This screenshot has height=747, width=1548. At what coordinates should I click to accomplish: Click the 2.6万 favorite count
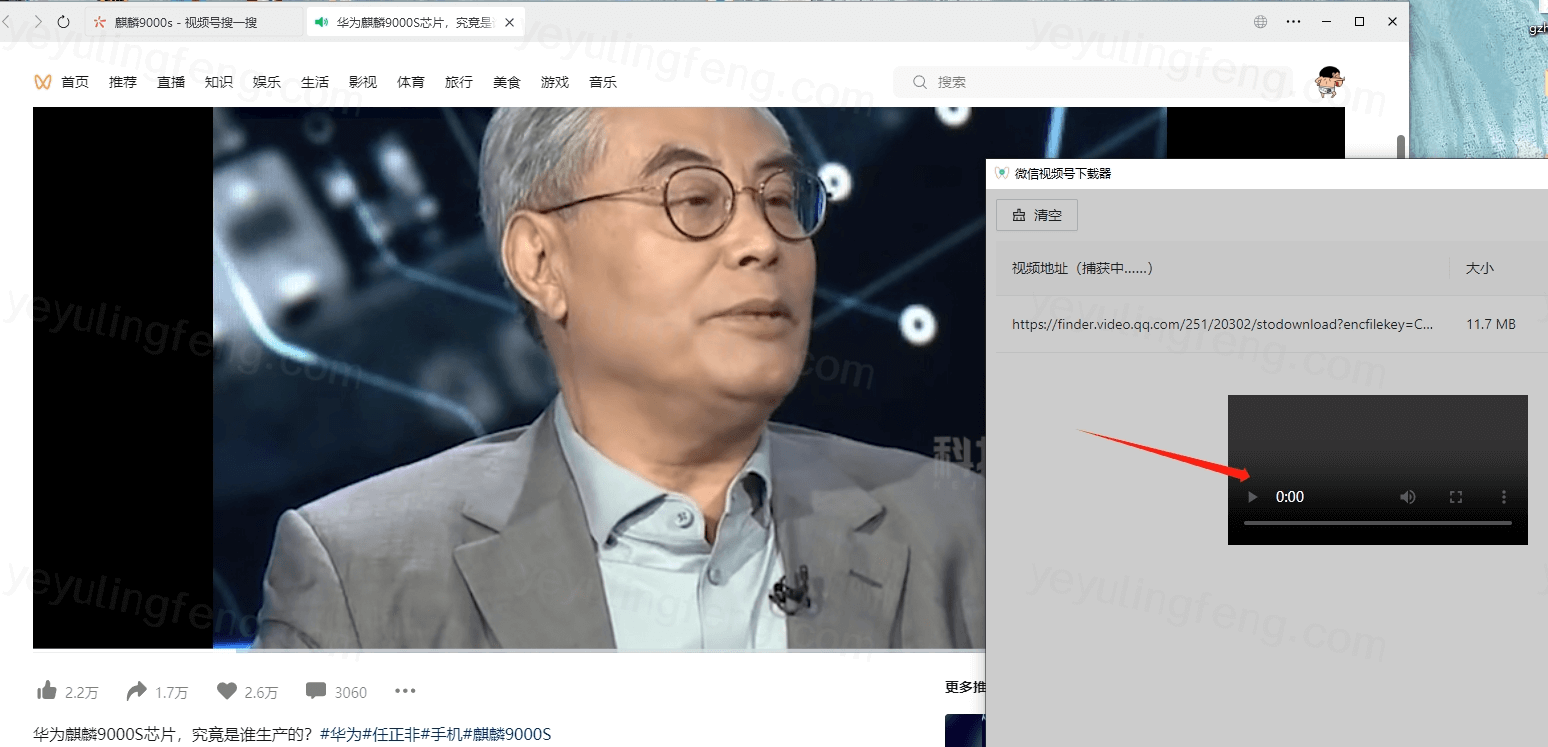tap(262, 692)
